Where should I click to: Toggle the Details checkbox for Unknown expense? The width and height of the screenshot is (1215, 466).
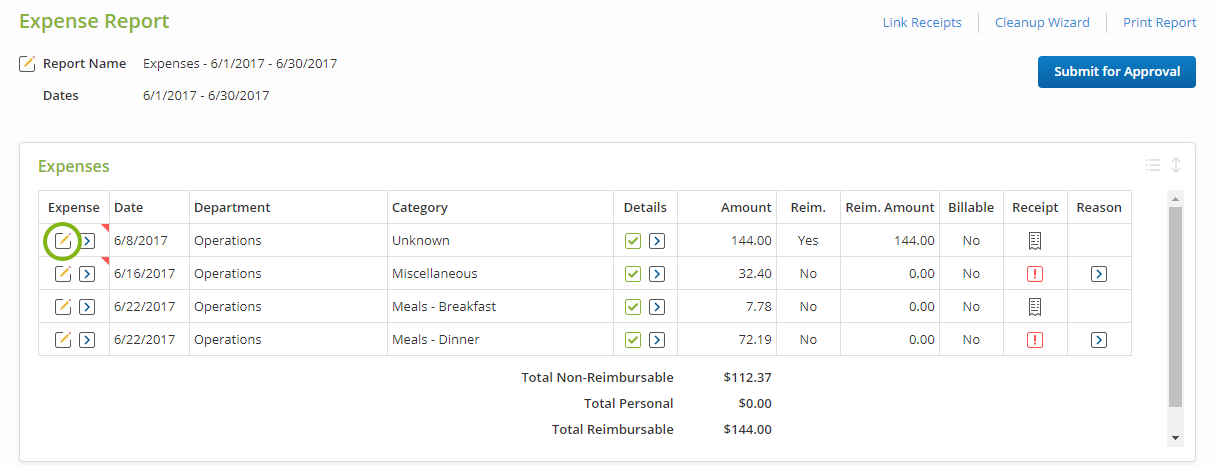[x=633, y=241]
